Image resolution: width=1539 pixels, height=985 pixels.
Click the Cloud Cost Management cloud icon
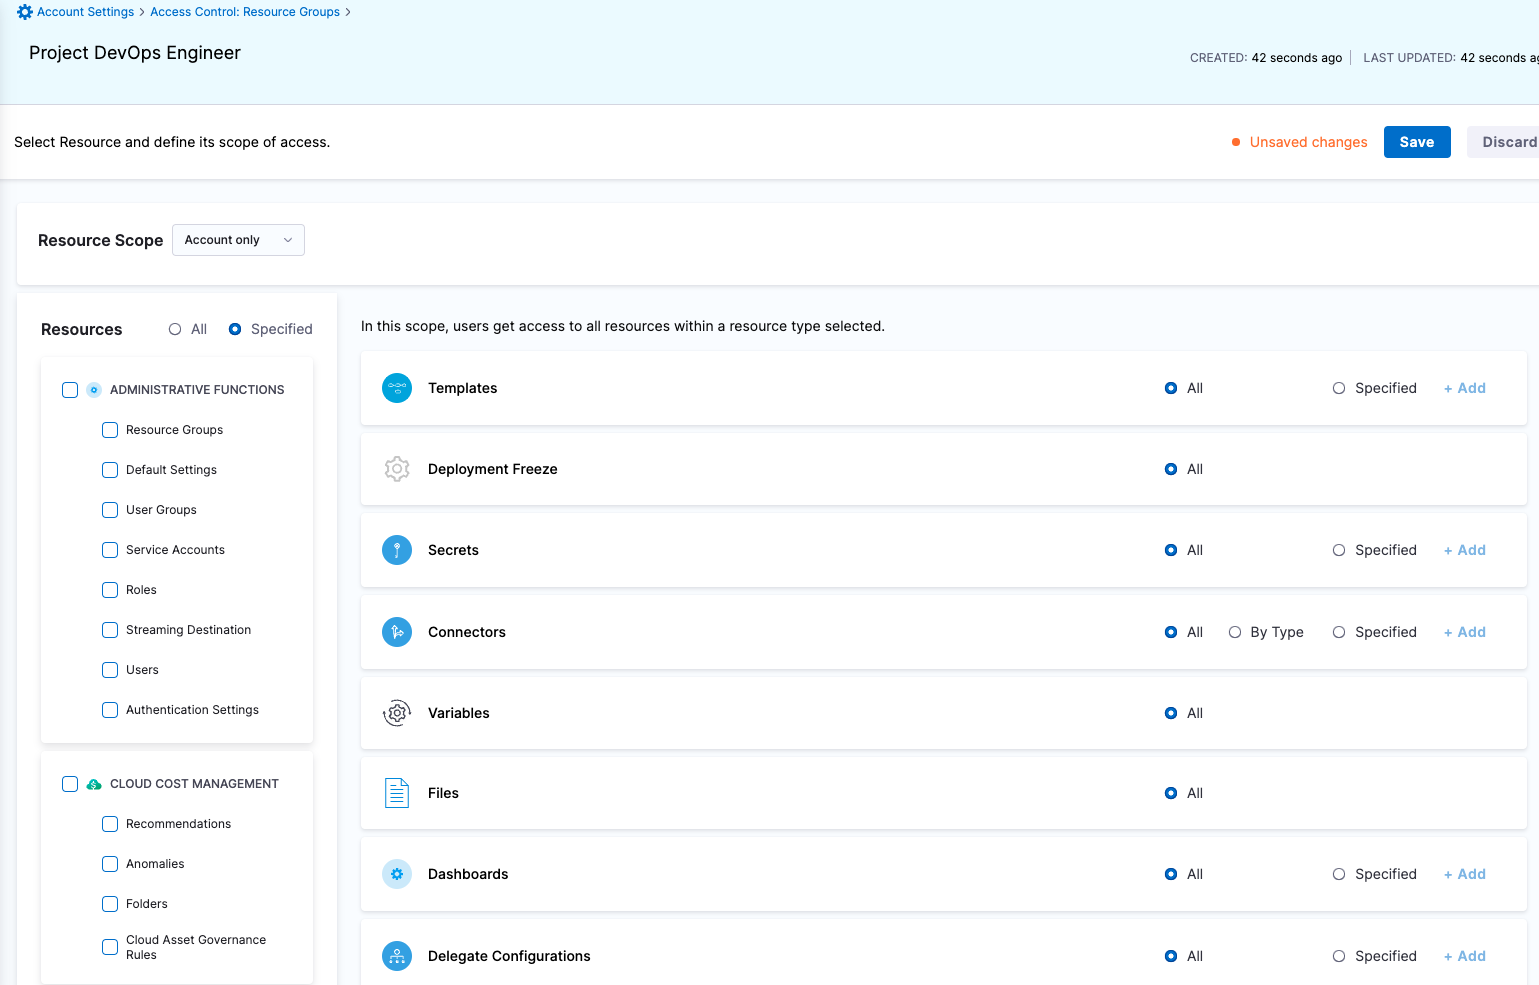pyautogui.click(x=93, y=783)
